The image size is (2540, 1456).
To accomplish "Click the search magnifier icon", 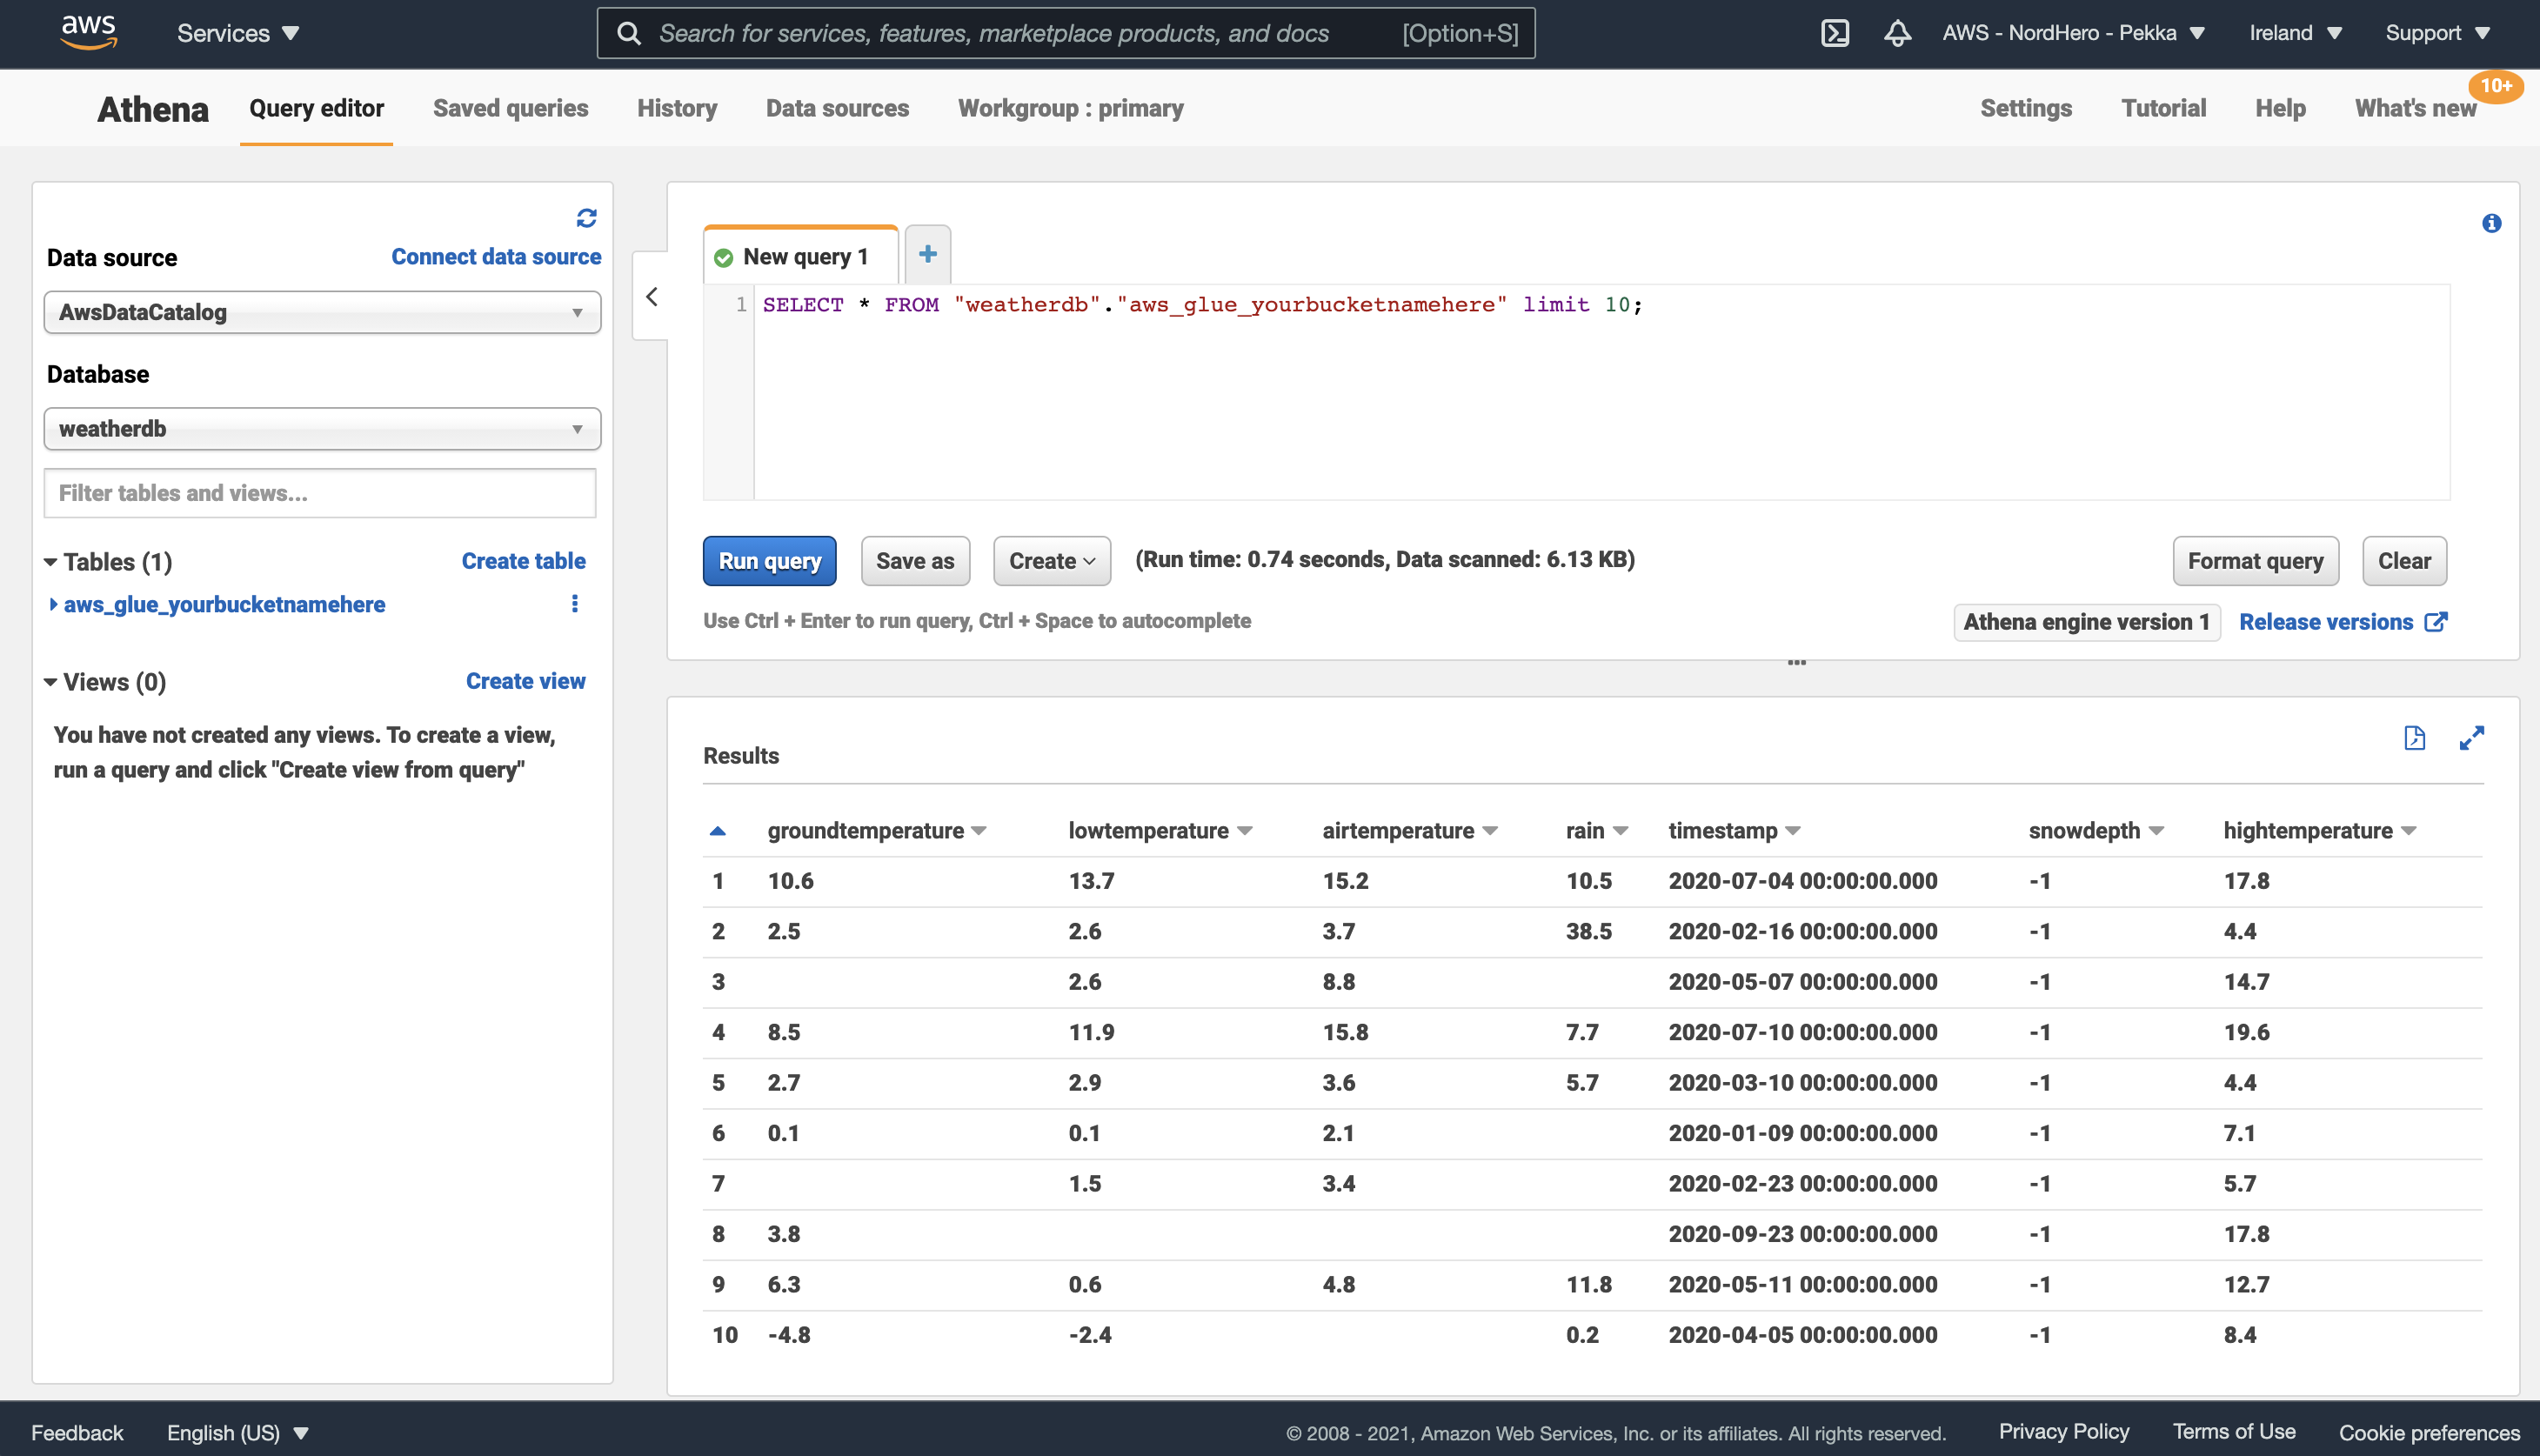I will click(x=628, y=33).
